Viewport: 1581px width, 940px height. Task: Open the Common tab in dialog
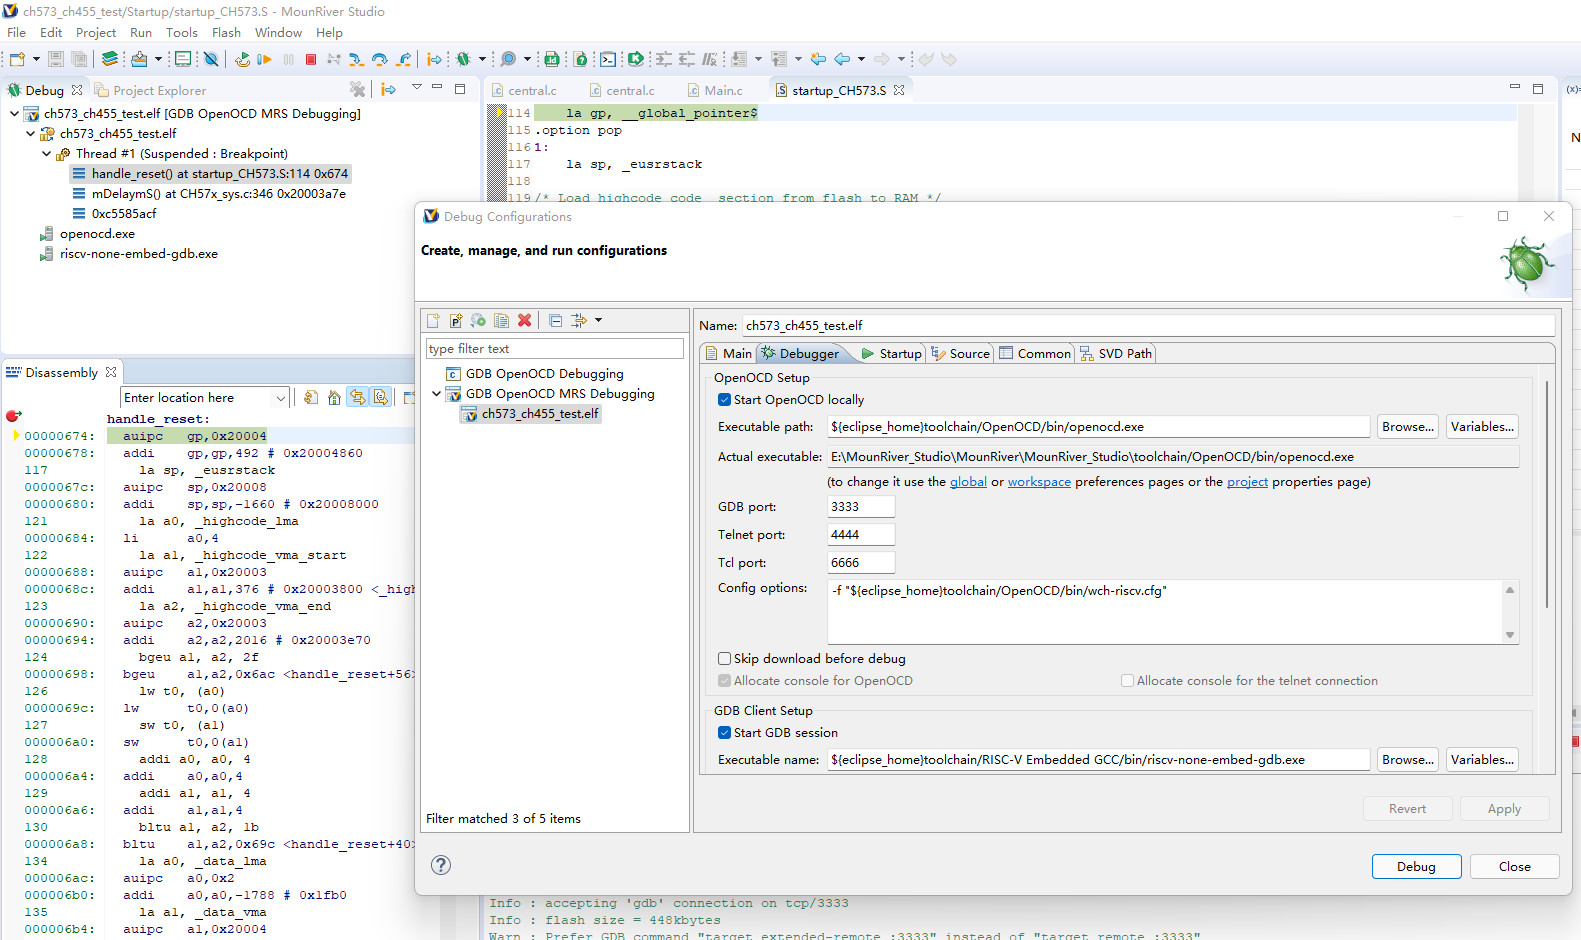pyautogui.click(x=1035, y=353)
